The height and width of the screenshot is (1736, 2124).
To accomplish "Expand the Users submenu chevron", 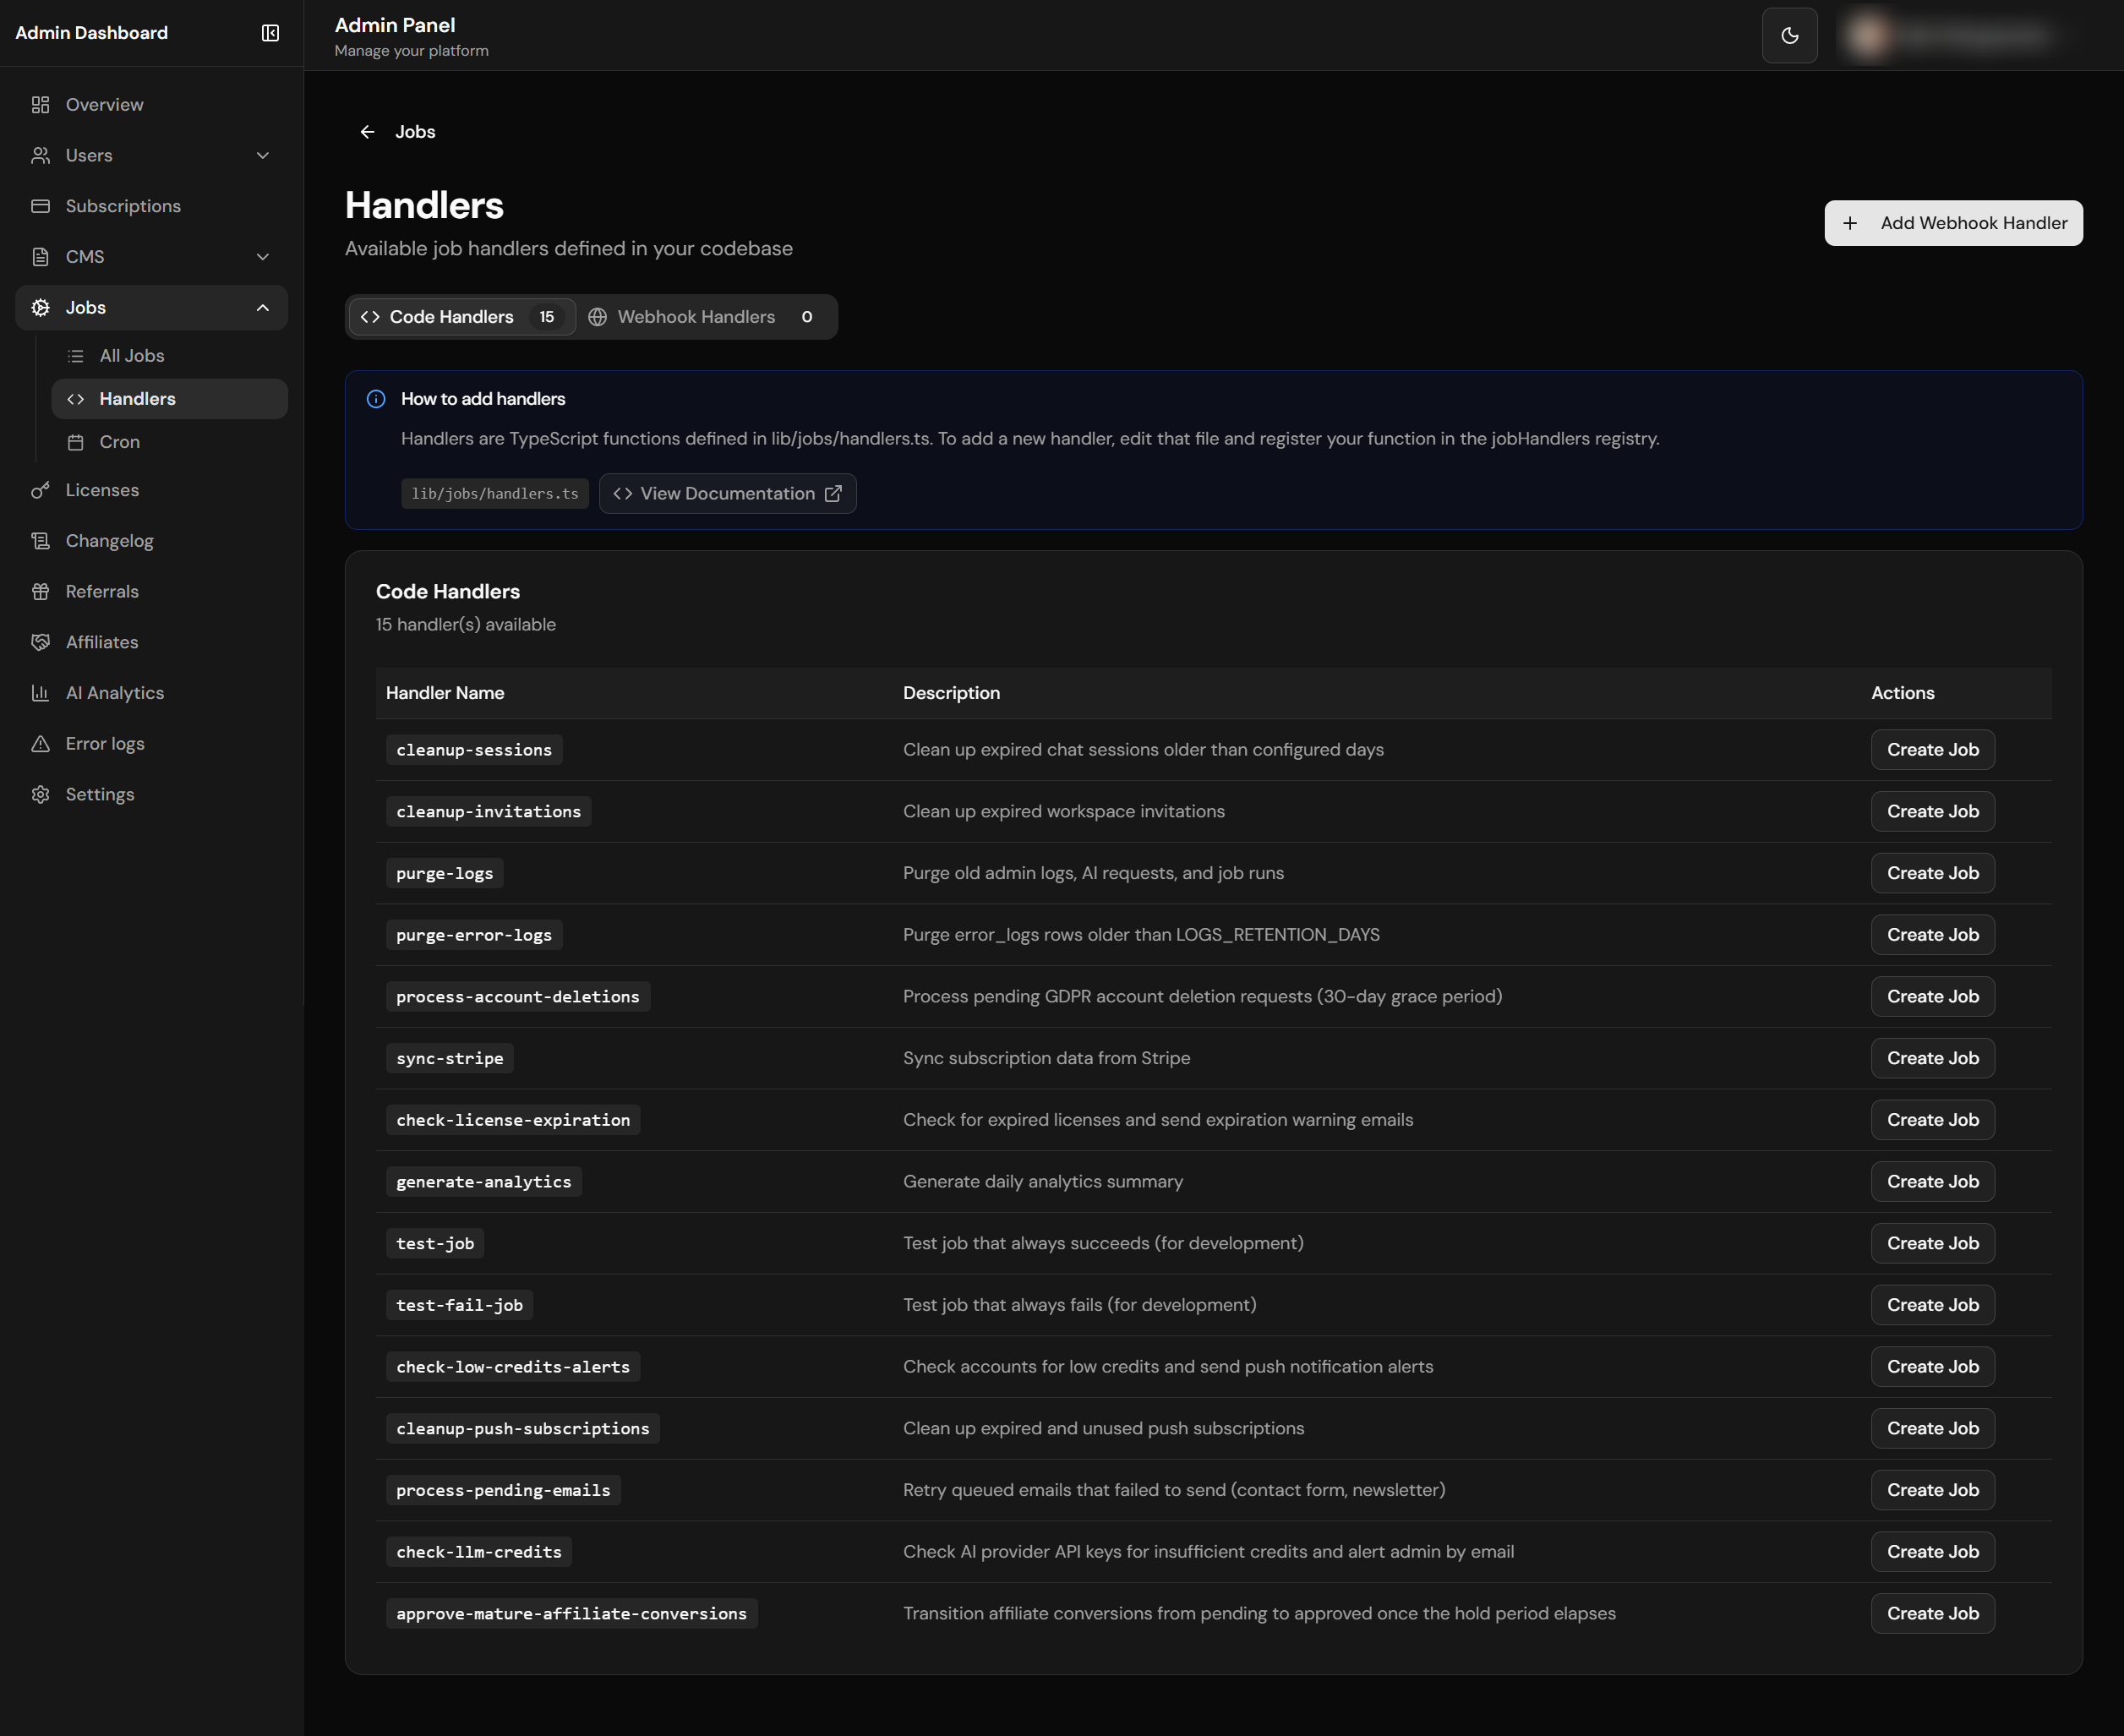I will pyautogui.click(x=263, y=155).
